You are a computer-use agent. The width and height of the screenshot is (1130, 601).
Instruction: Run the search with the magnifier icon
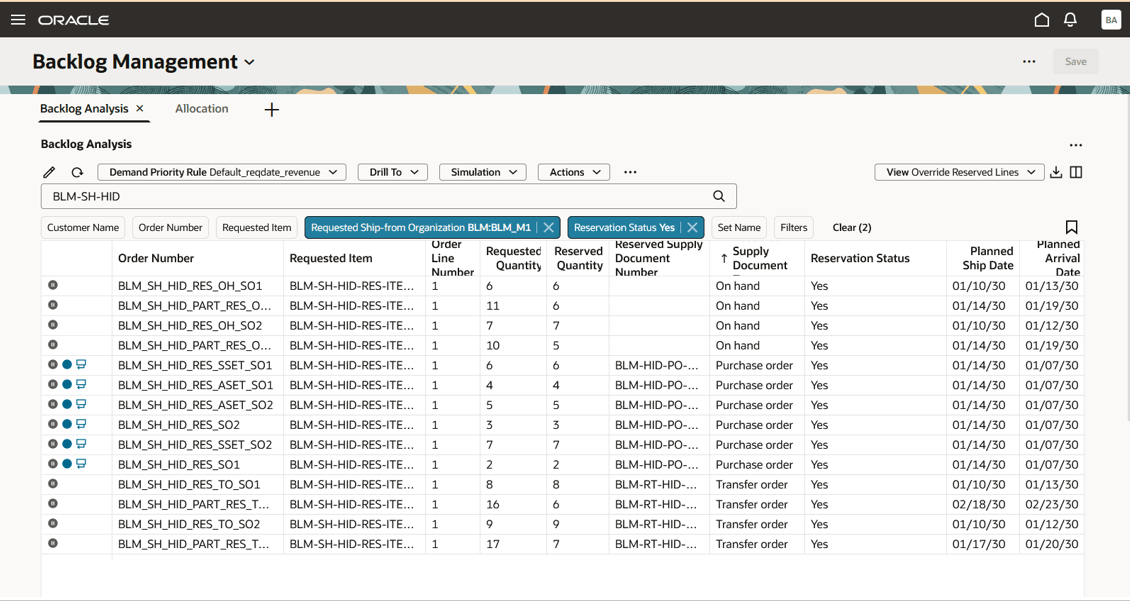pyautogui.click(x=719, y=196)
